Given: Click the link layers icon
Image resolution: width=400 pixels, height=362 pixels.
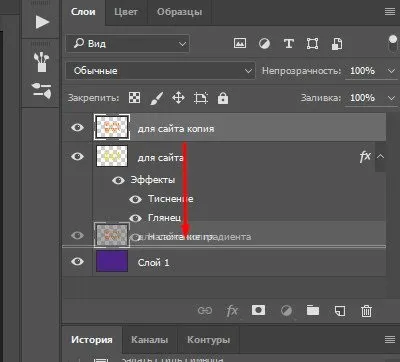Looking at the screenshot, I should [x=205, y=311].
